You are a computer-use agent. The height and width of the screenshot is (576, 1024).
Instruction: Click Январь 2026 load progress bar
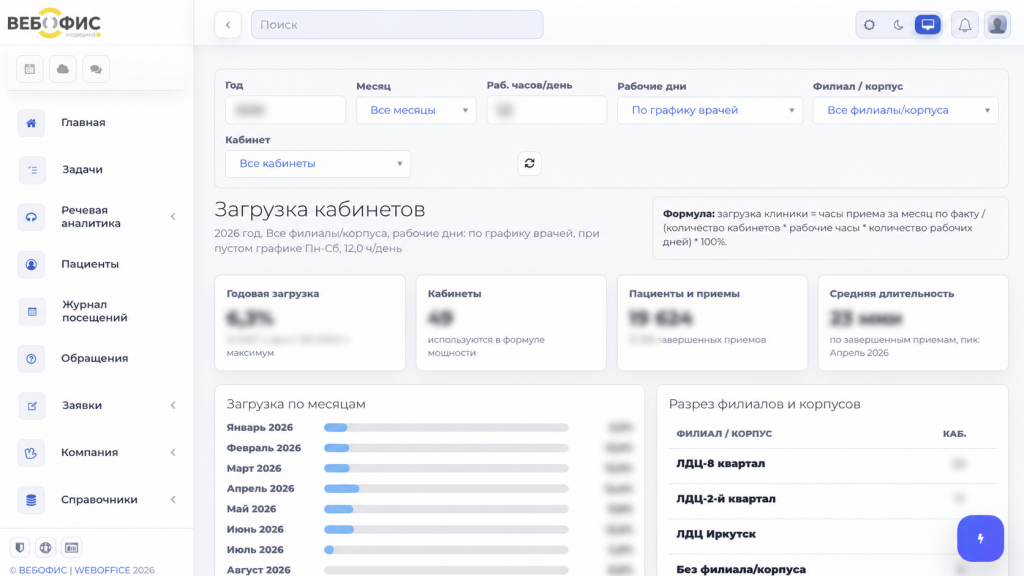pyautogui.click(x=446, y=428)
